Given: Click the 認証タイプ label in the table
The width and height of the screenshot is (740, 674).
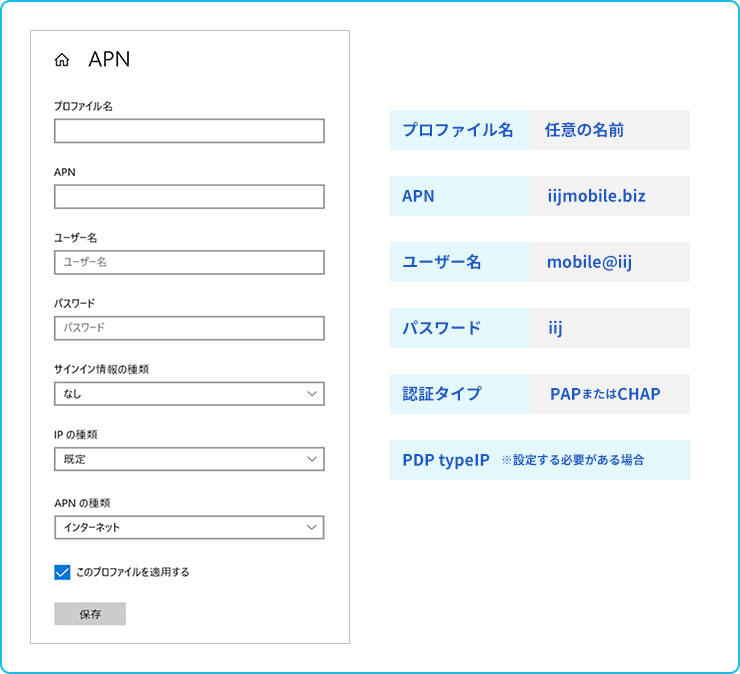Looking at the screenshot, I should click(x=442, y=394).
